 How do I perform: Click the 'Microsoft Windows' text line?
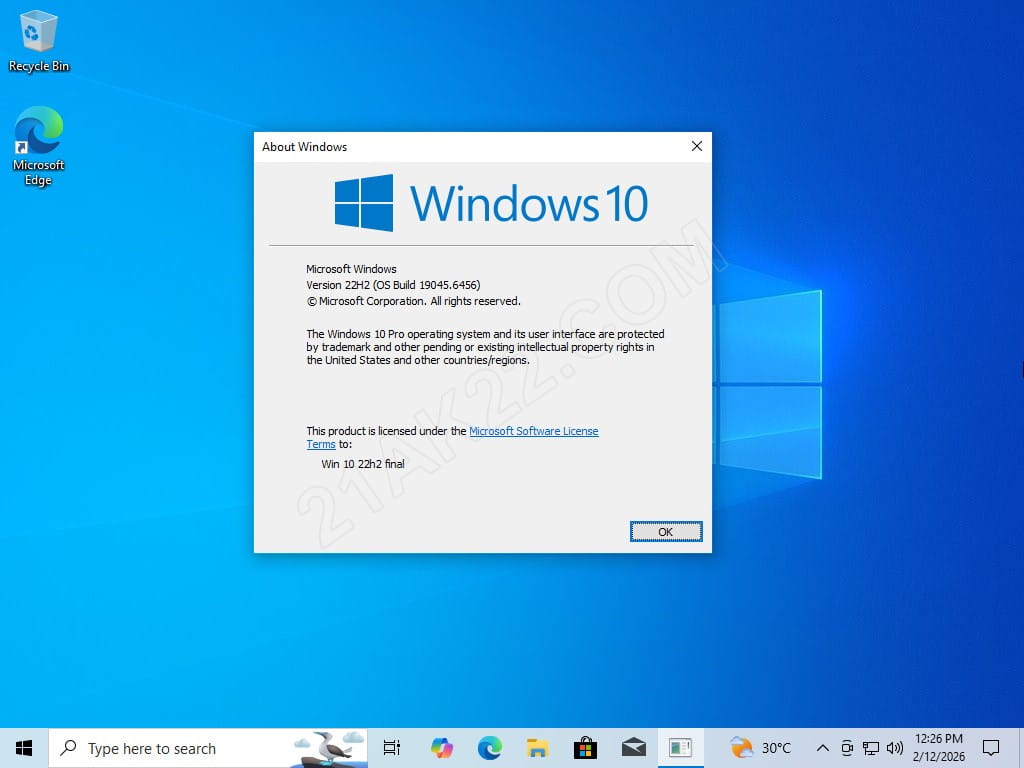pos(351,268)
